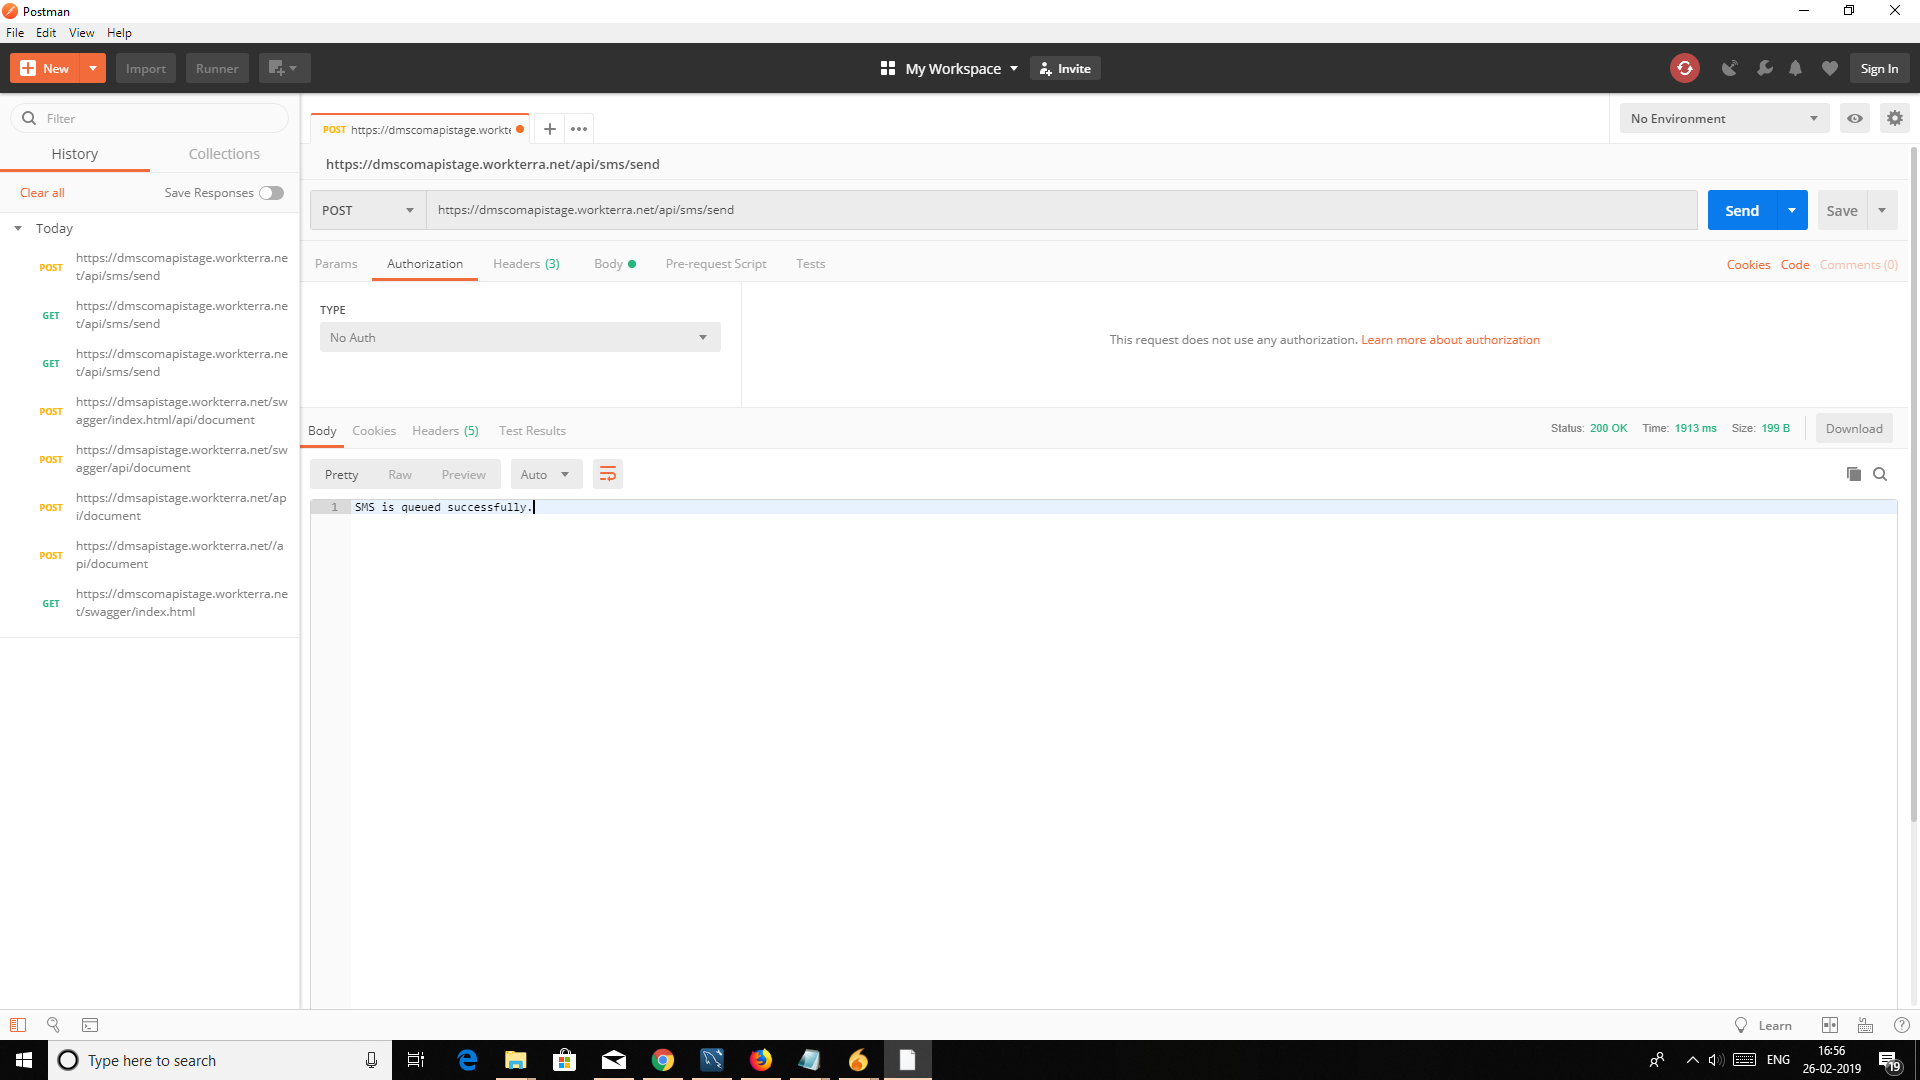Search within the response body
Viewport: 1920px width, 1080px height.
(1880, 474)
